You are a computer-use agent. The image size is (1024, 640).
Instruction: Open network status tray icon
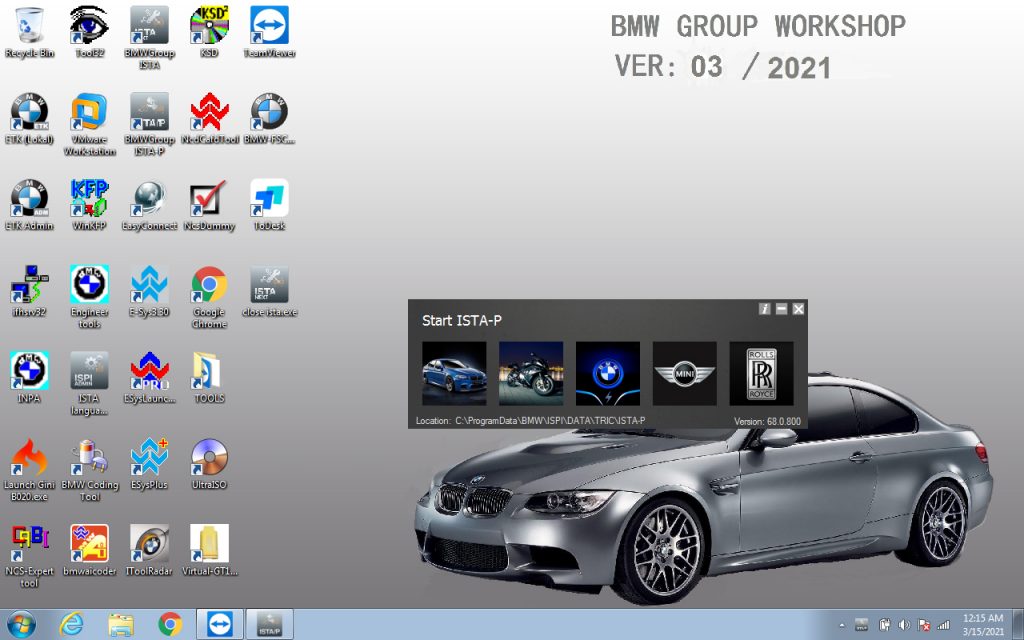(x=944, y=625)
